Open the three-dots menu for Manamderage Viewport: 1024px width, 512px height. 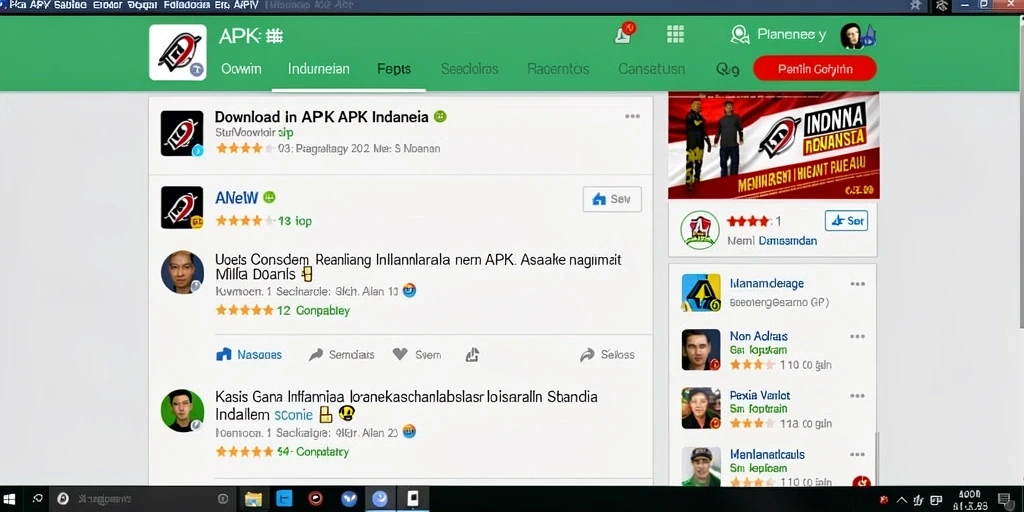pyautogui.click(x=857, y=284)
